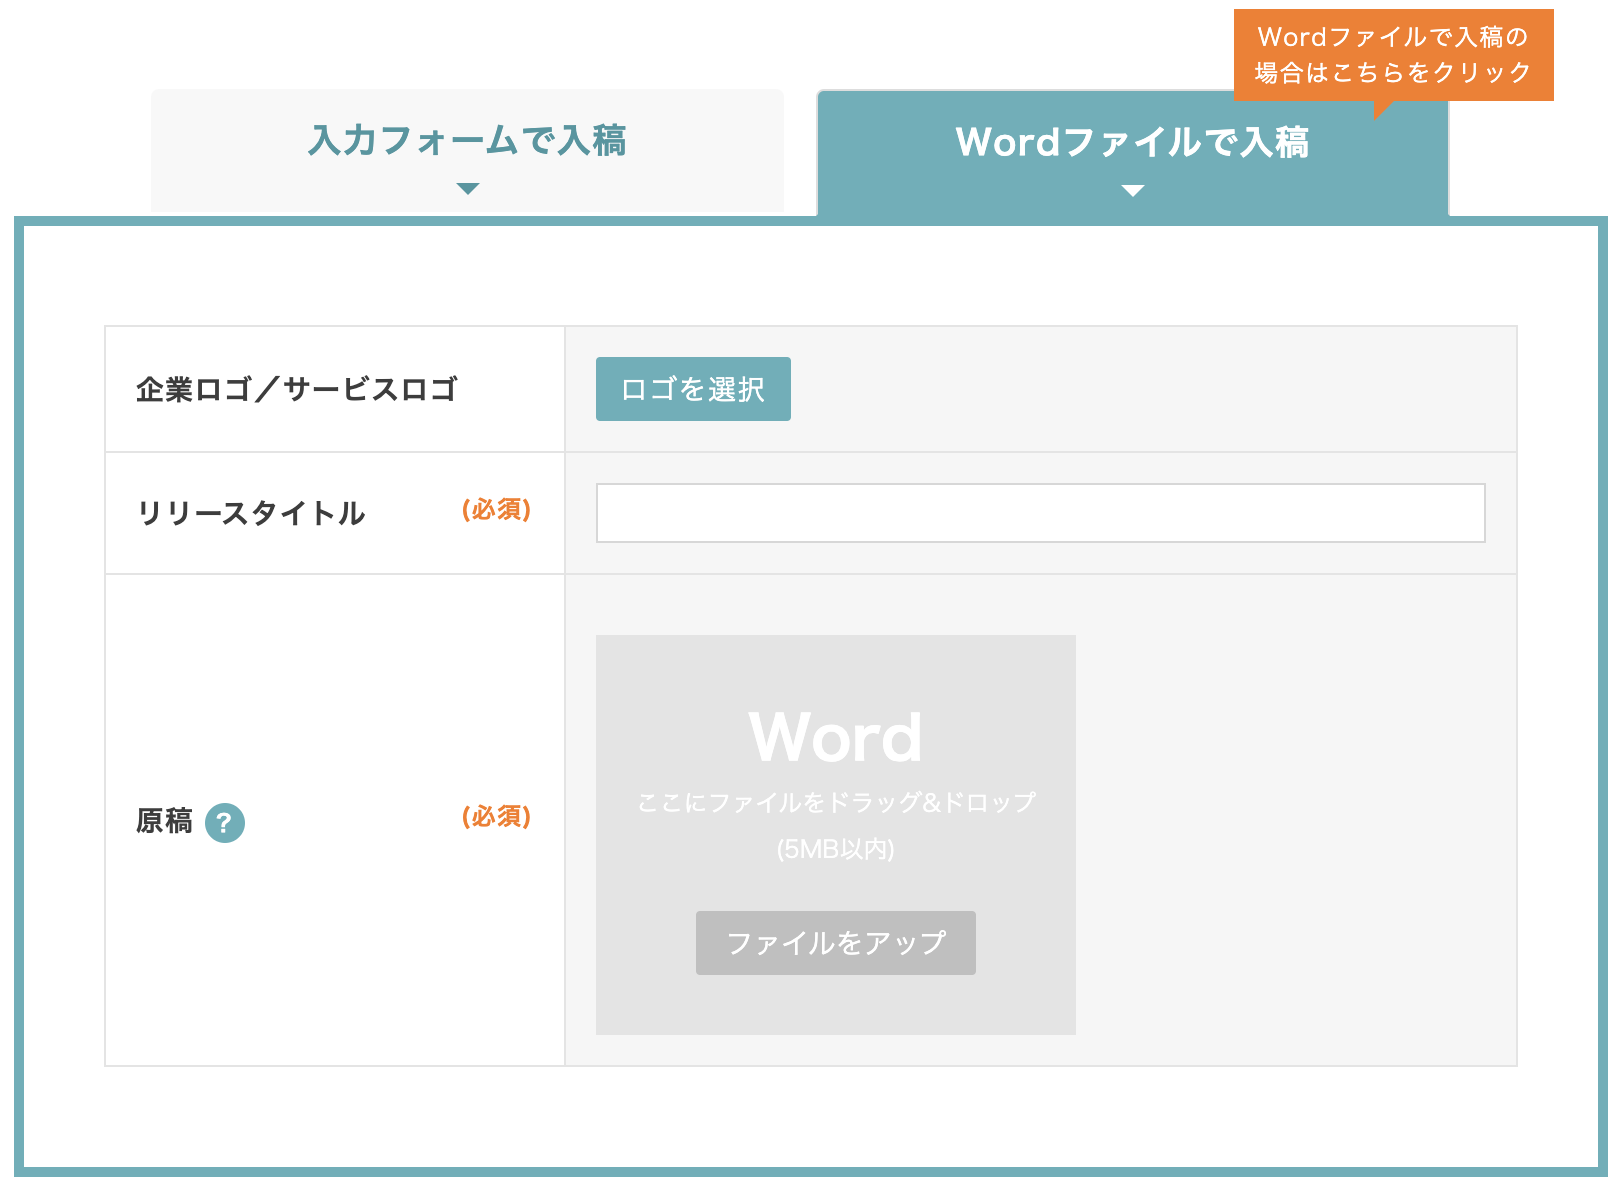The width and height of the screenshot is (1618, 1196).
Task: Click the down arrow under 入力フォームで入稿
Action: (467, 189)
